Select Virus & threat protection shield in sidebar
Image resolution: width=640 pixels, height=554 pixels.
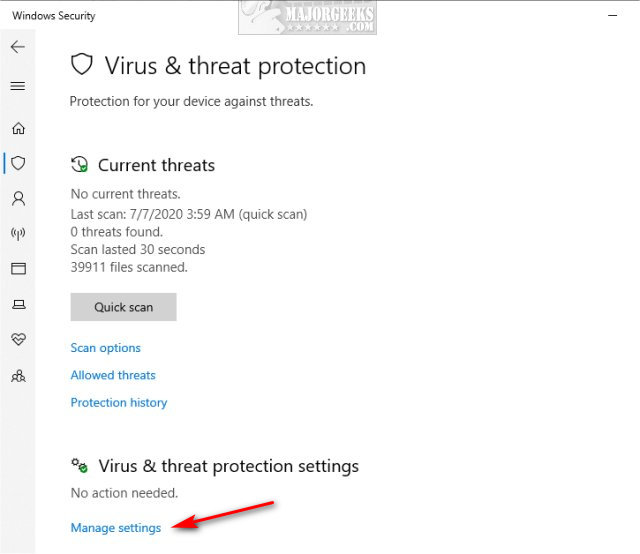pos(18,163)
